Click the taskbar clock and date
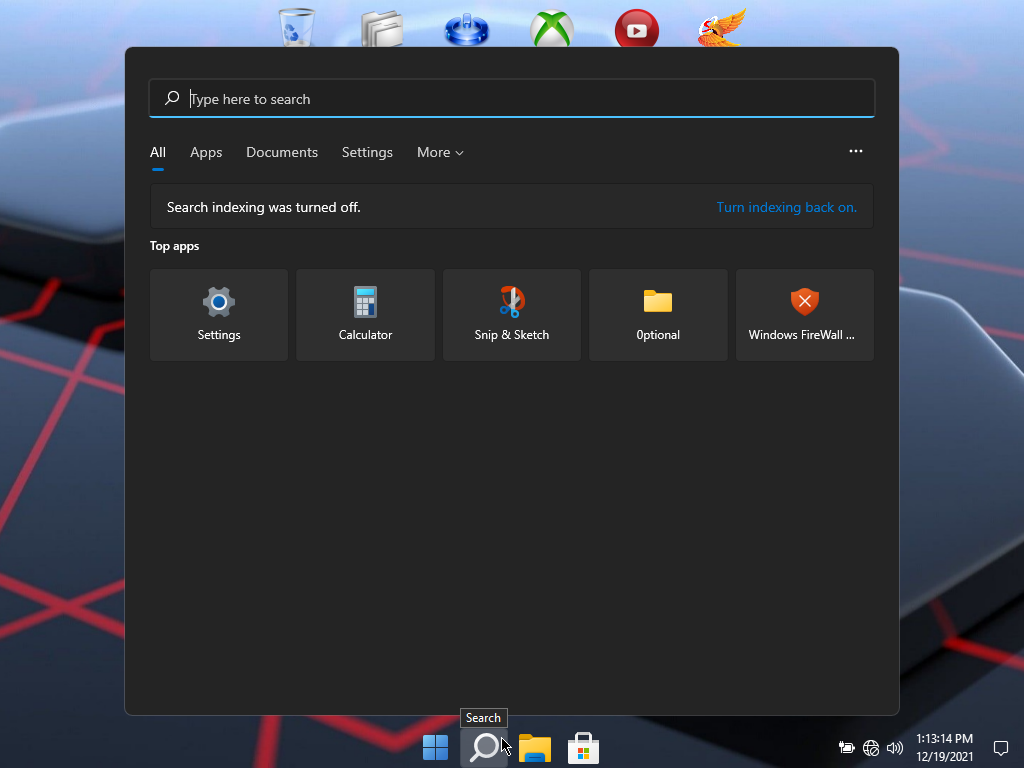This screenshot has height=768, width=1024. coord(944,748)
